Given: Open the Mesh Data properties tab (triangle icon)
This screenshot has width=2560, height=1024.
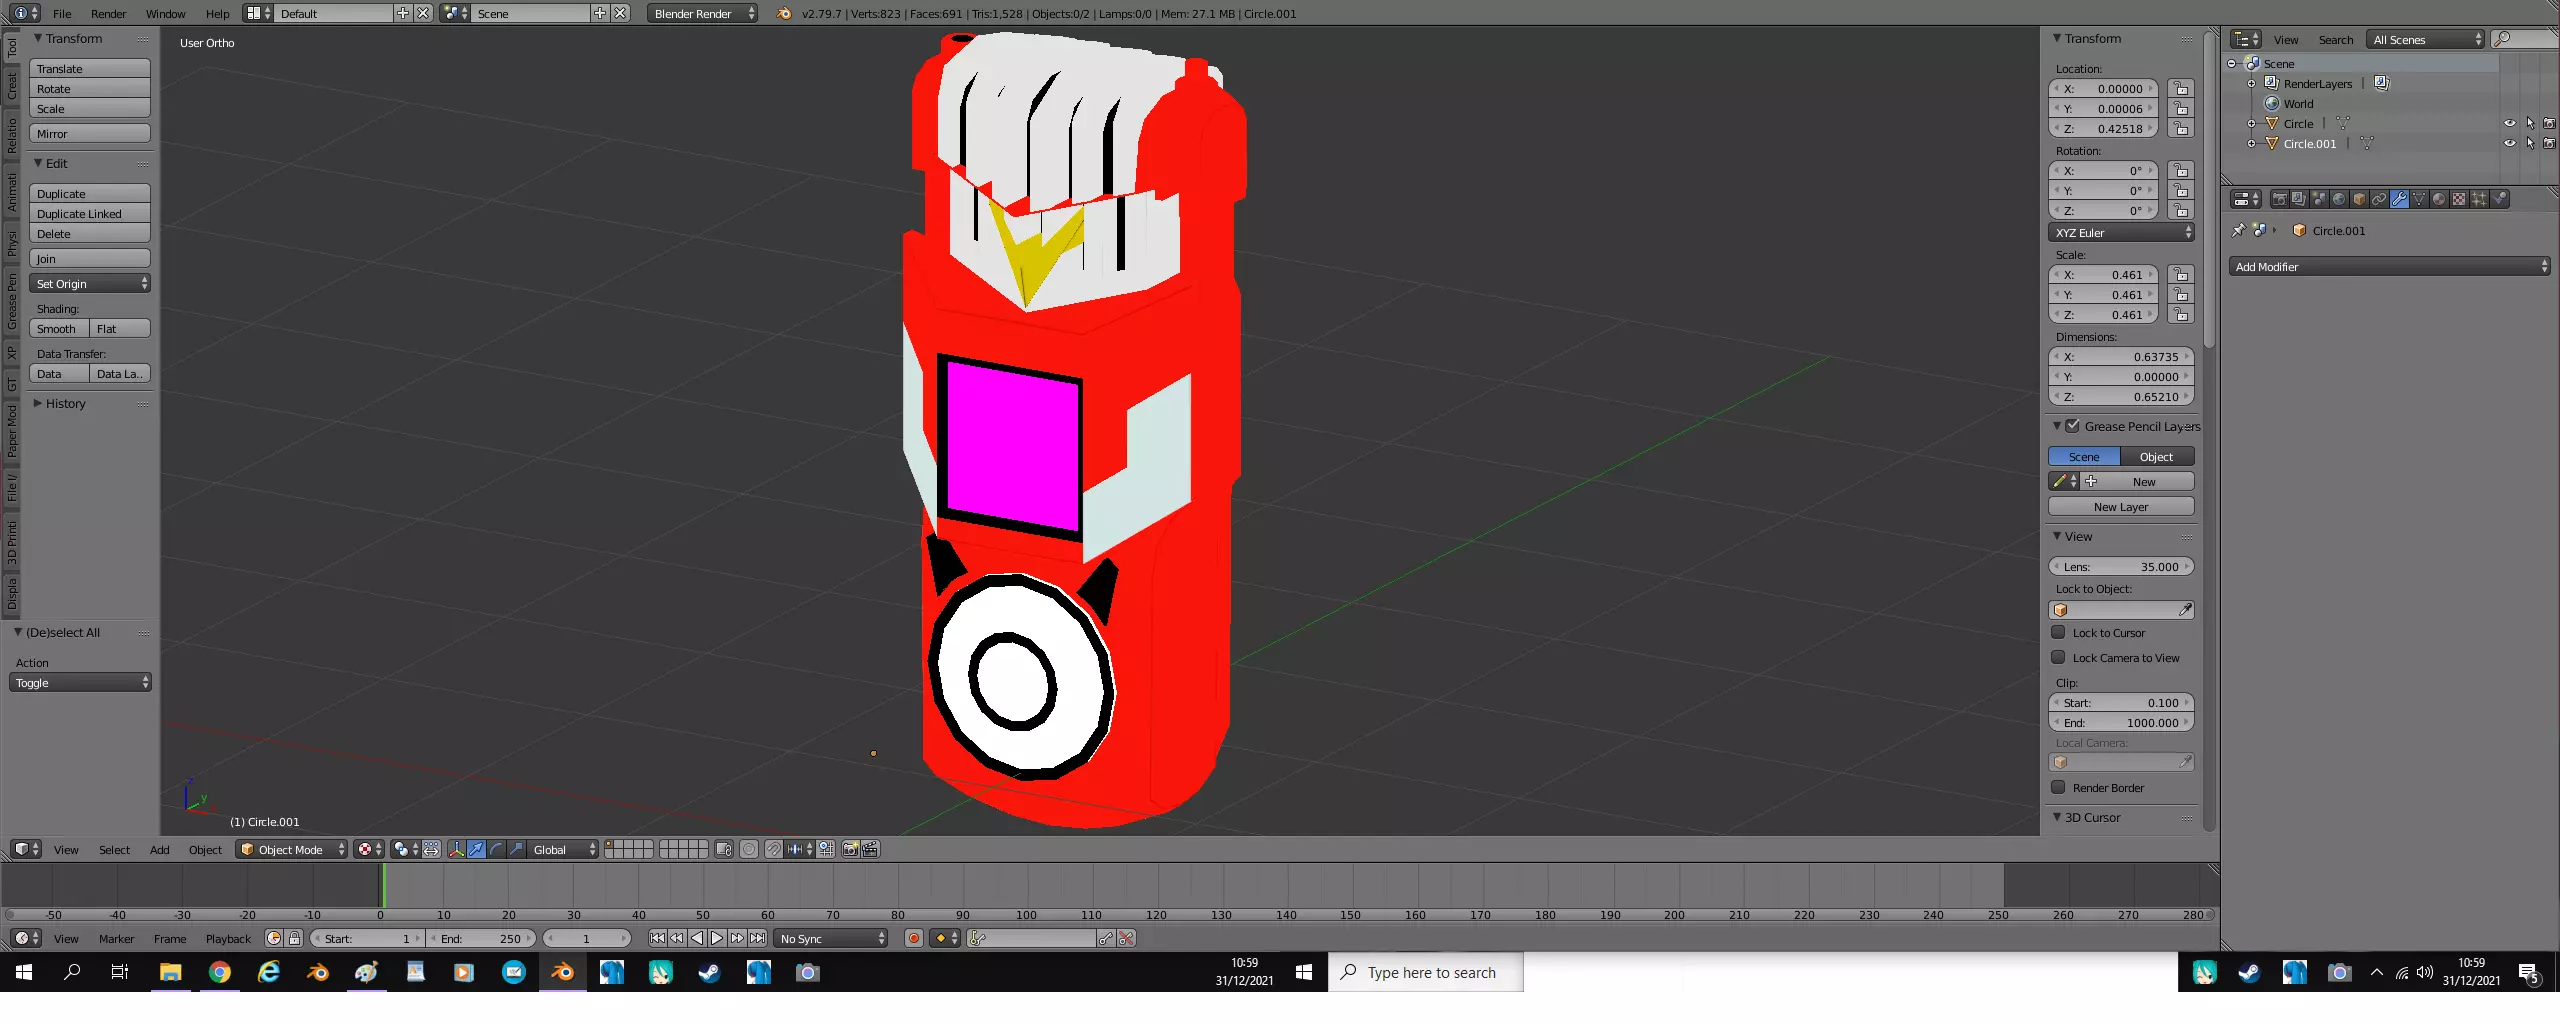Looking at the screenshot, I should [x=2419, y=199].
